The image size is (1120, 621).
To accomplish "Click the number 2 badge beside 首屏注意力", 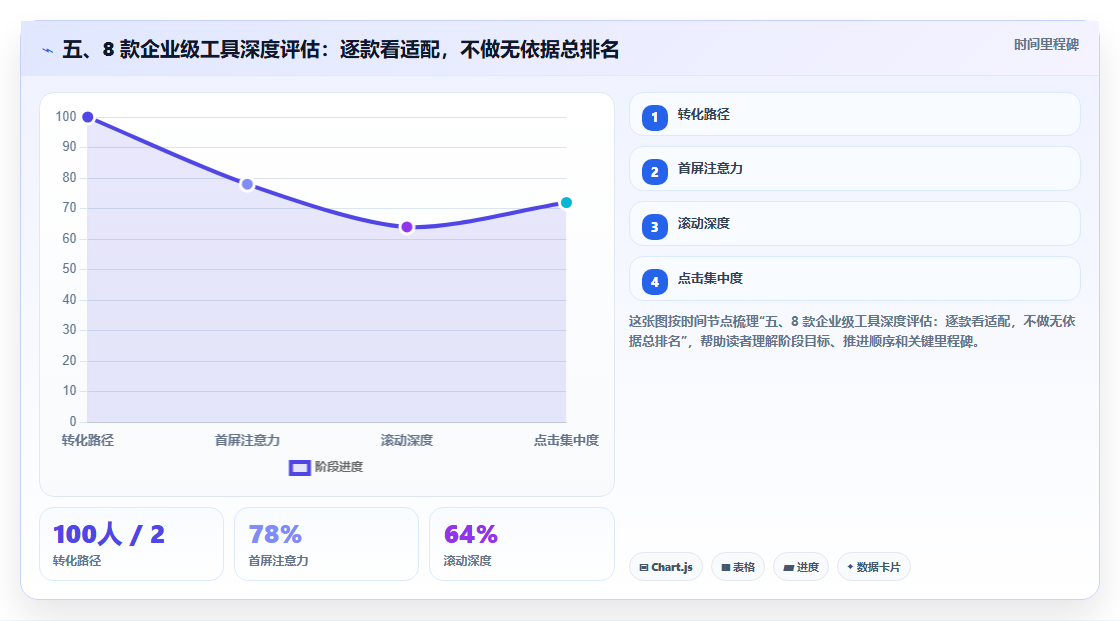I will point(654,172).
